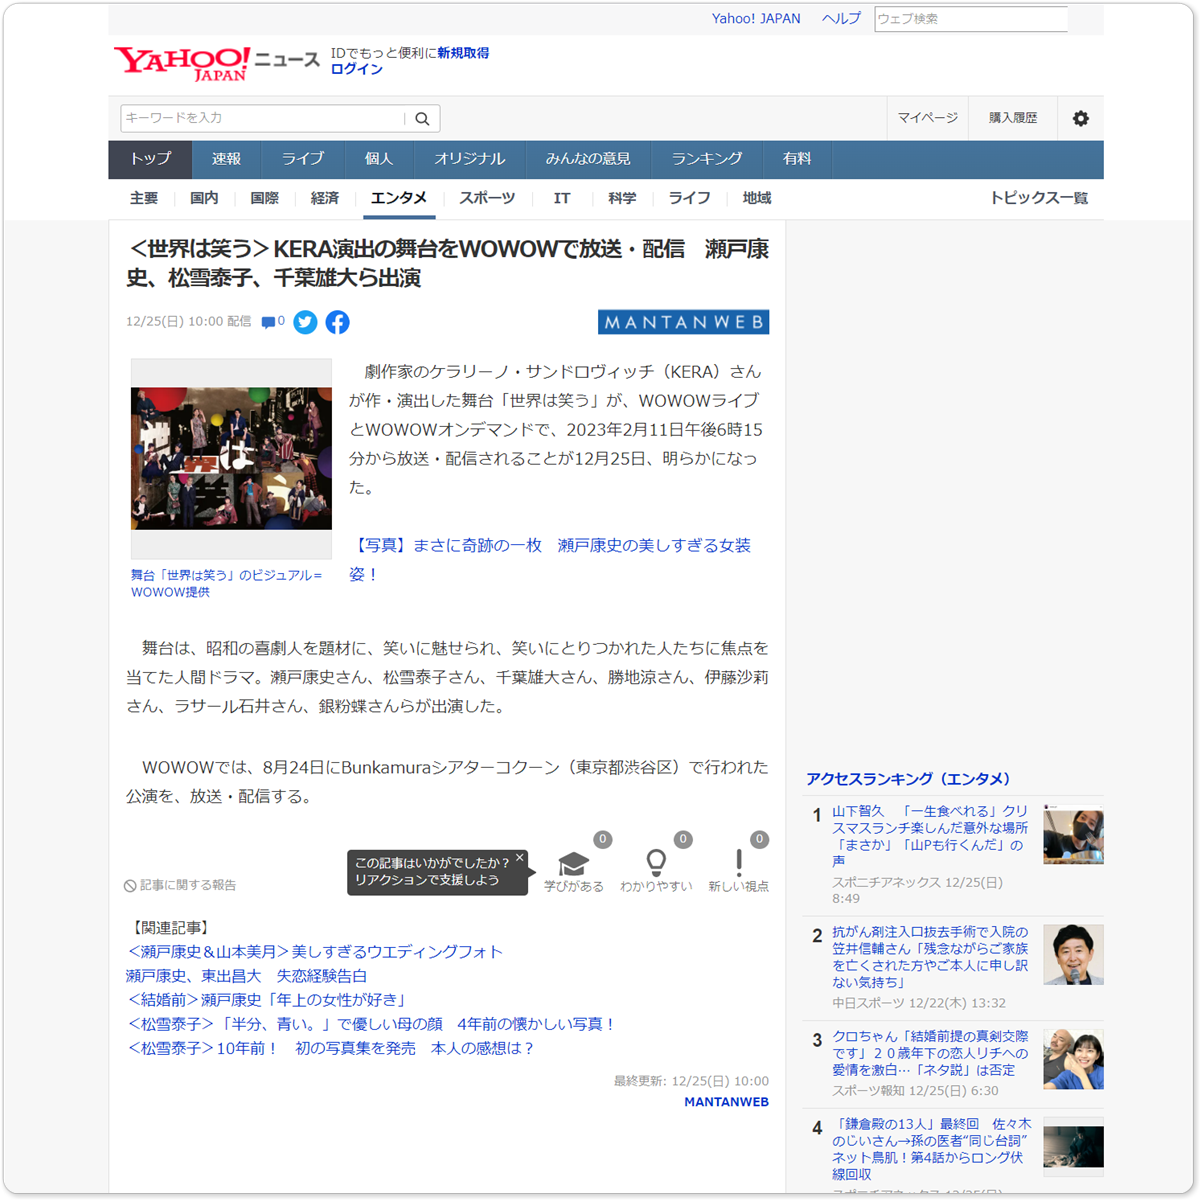
Task: Open the Yahoo! JAPAN top link
Action: click(756, 19)
